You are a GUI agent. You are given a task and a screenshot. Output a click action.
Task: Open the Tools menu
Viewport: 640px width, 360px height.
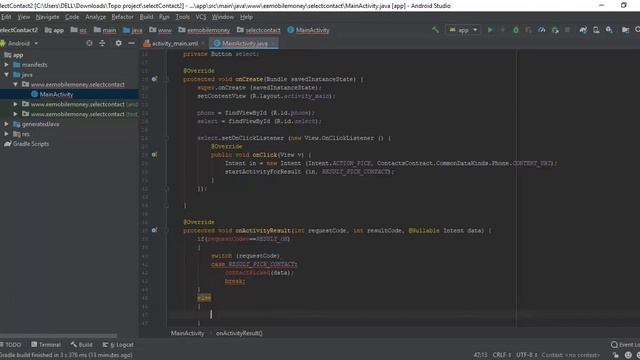183,17
